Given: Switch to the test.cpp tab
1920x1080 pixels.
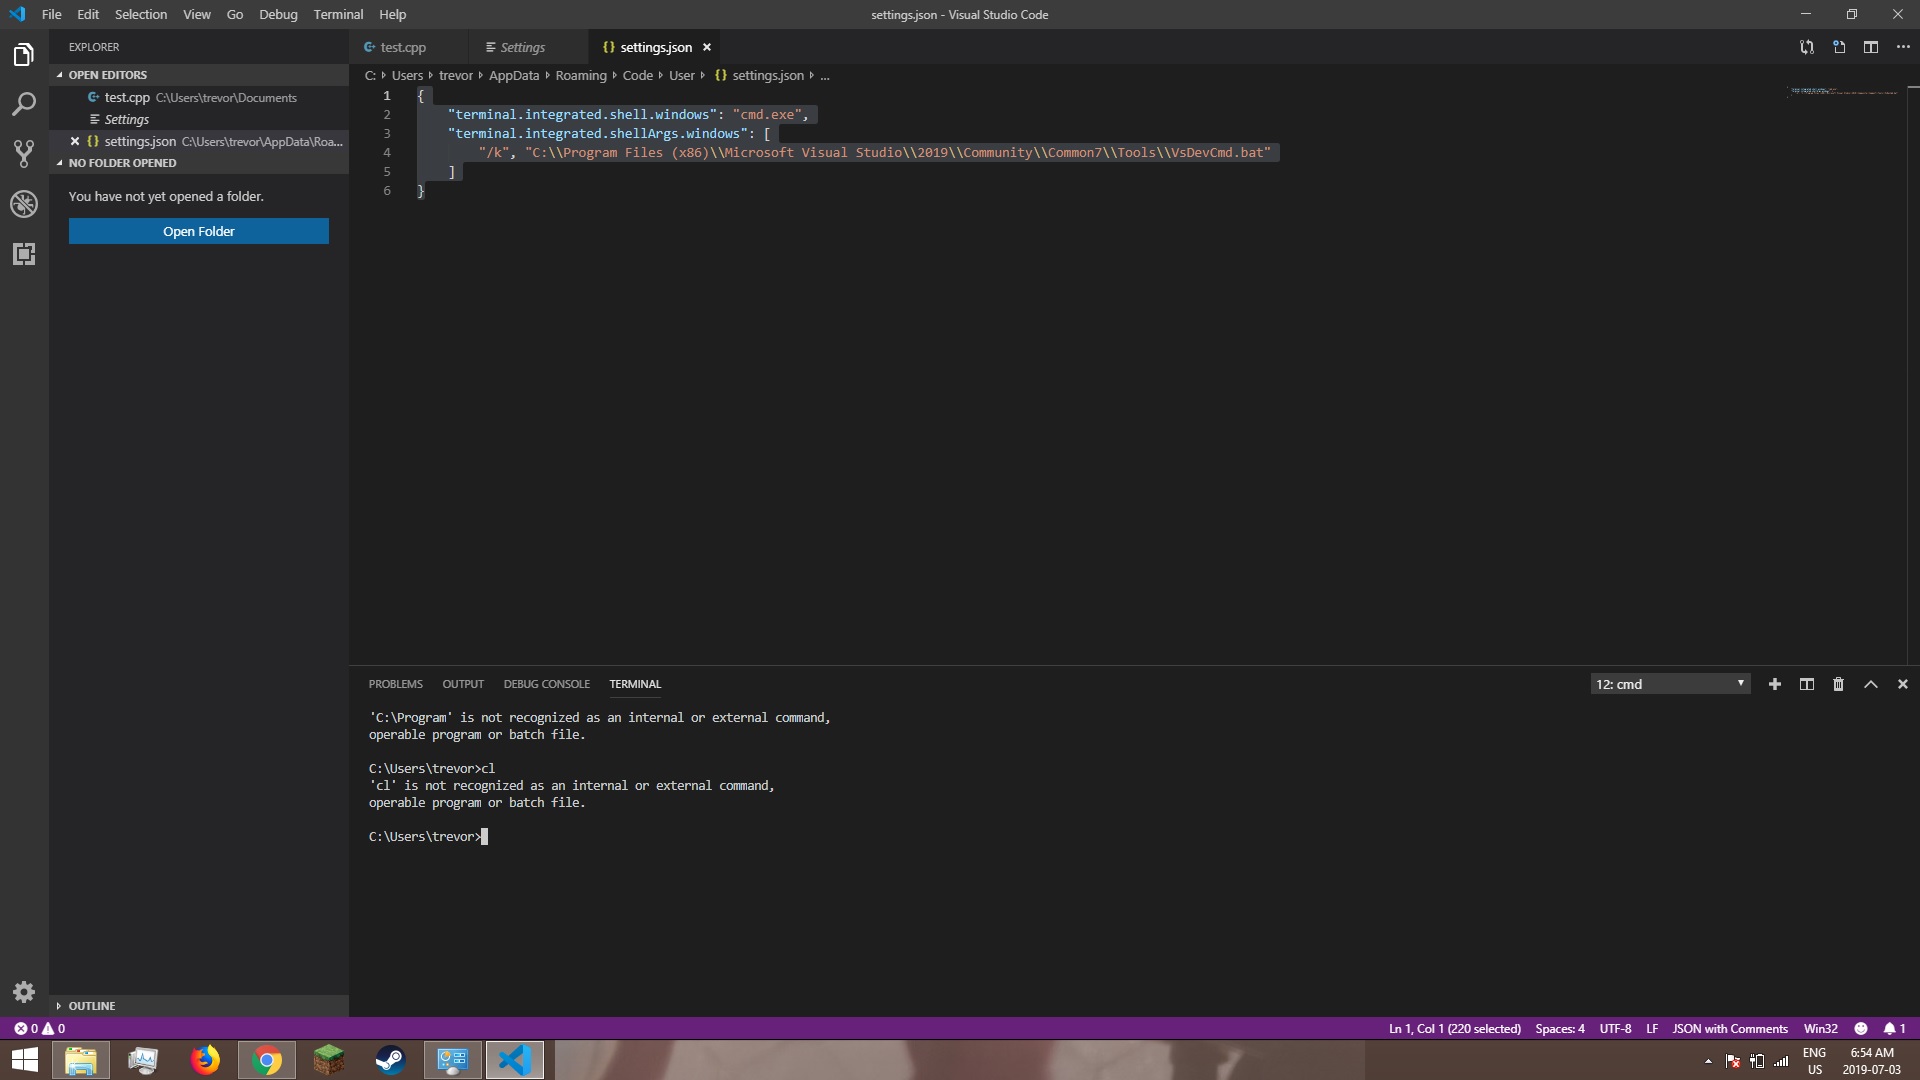Looking at the screenshot, I should click(x=404, y=47).
